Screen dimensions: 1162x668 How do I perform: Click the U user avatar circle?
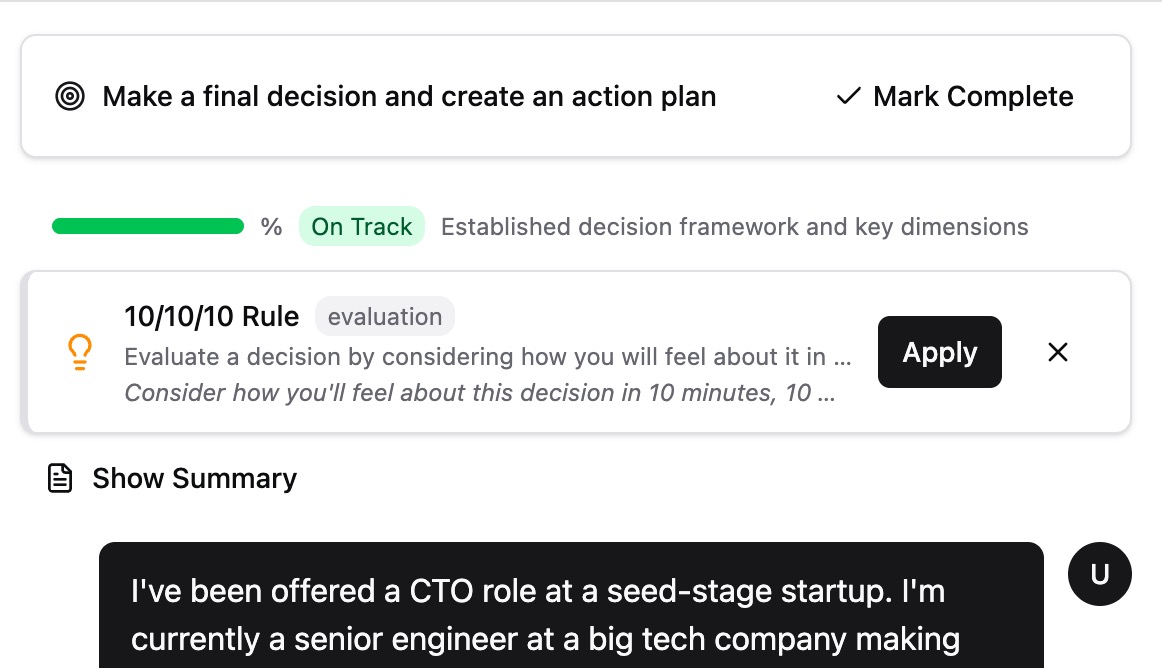[1100, 574]
